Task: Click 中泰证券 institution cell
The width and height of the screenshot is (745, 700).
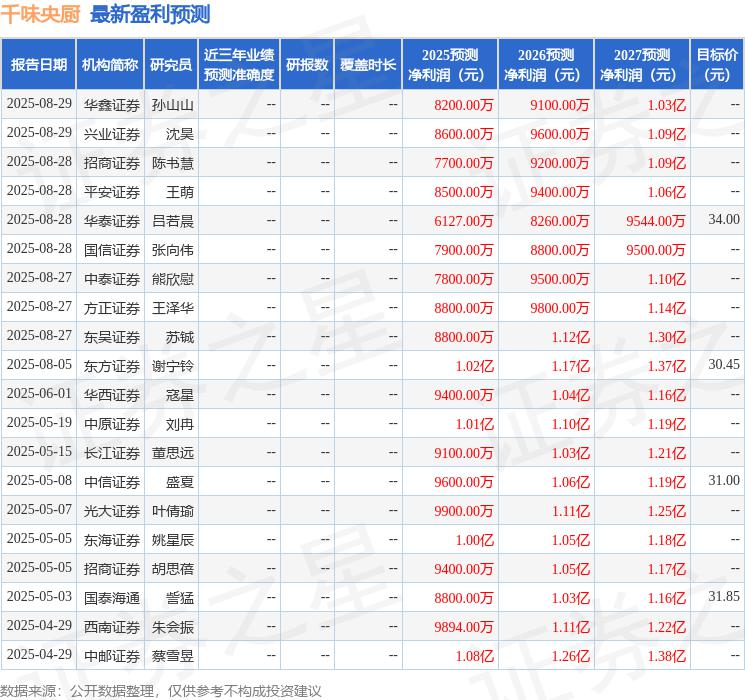Action: point(112,279)
